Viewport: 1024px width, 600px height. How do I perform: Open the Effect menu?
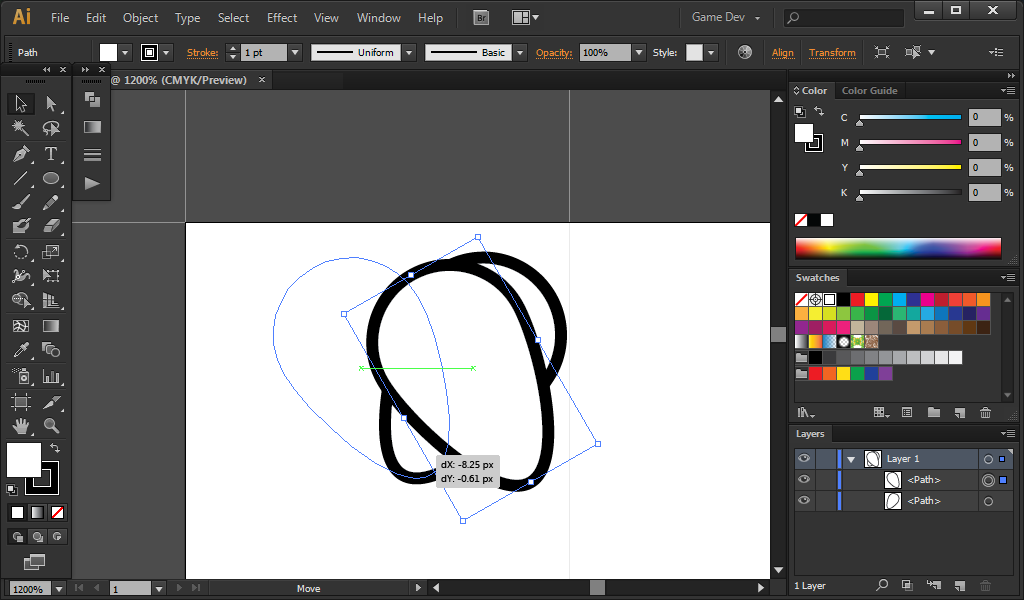(281, 18)
